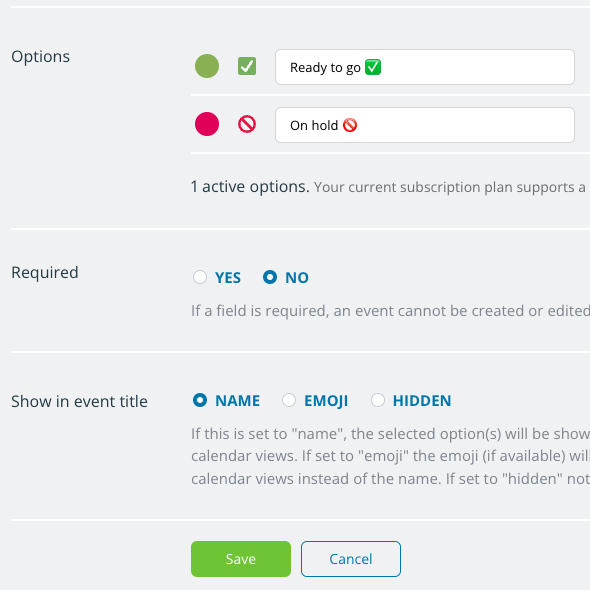Click the checkmark emoji icon left of Ready to go field
The height and width of the screenshot is (590, 590).
pos(247,66)
